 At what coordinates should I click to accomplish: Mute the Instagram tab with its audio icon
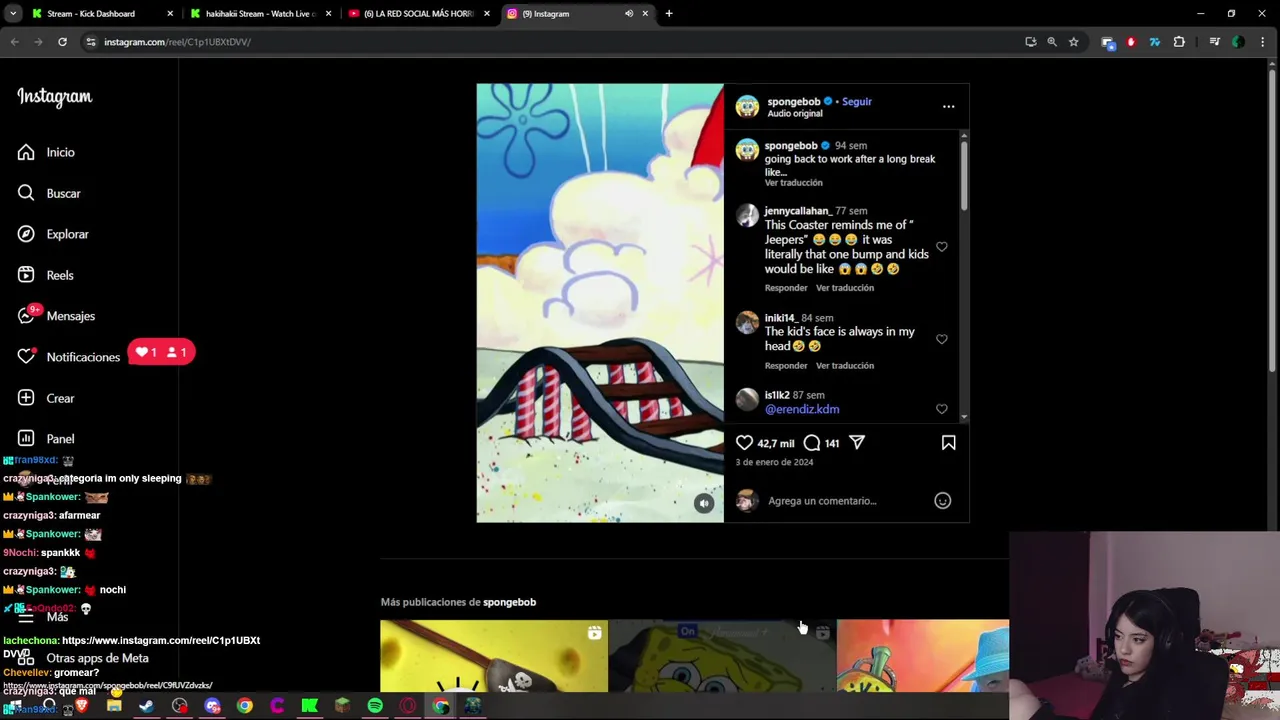tap(629, 14)
